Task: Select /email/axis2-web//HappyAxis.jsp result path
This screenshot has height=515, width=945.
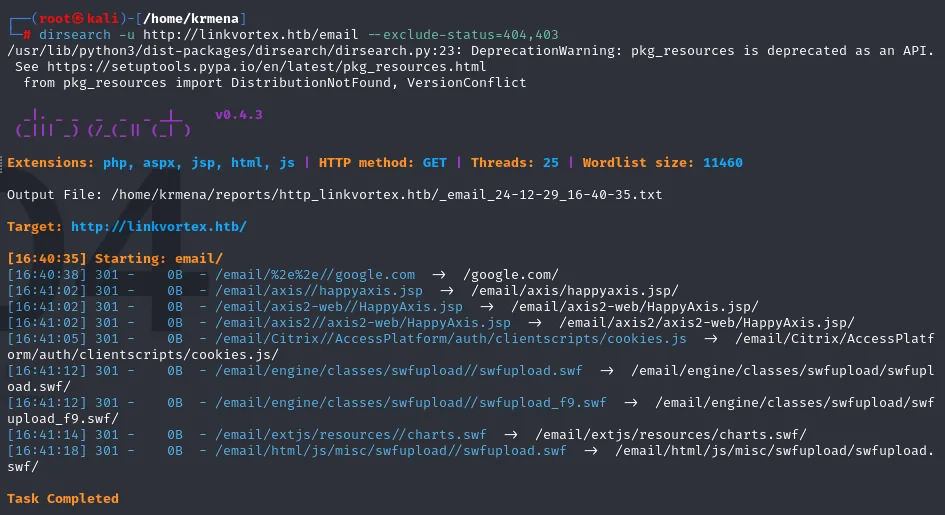Action: tap(339, 307)
